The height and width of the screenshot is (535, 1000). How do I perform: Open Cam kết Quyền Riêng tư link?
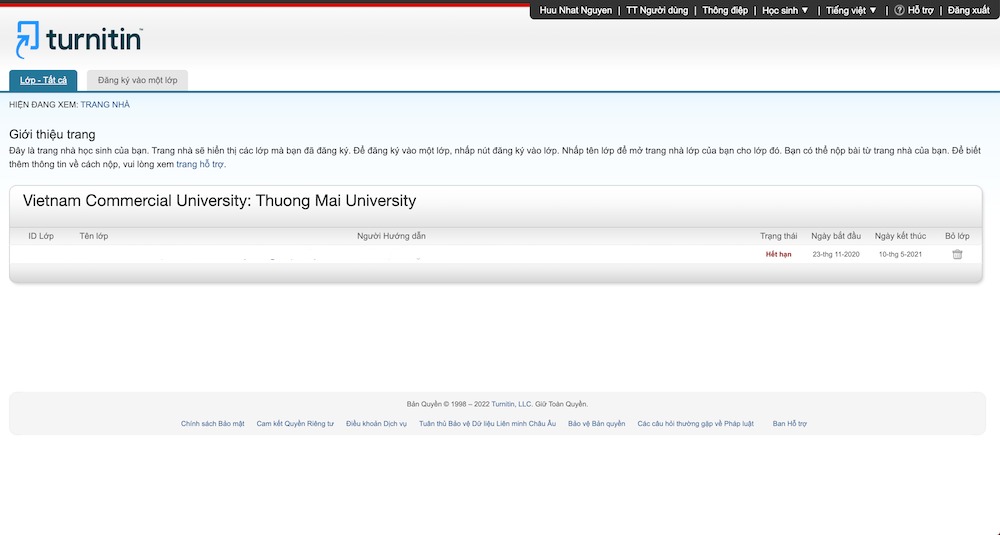click(x=295, y=424)
